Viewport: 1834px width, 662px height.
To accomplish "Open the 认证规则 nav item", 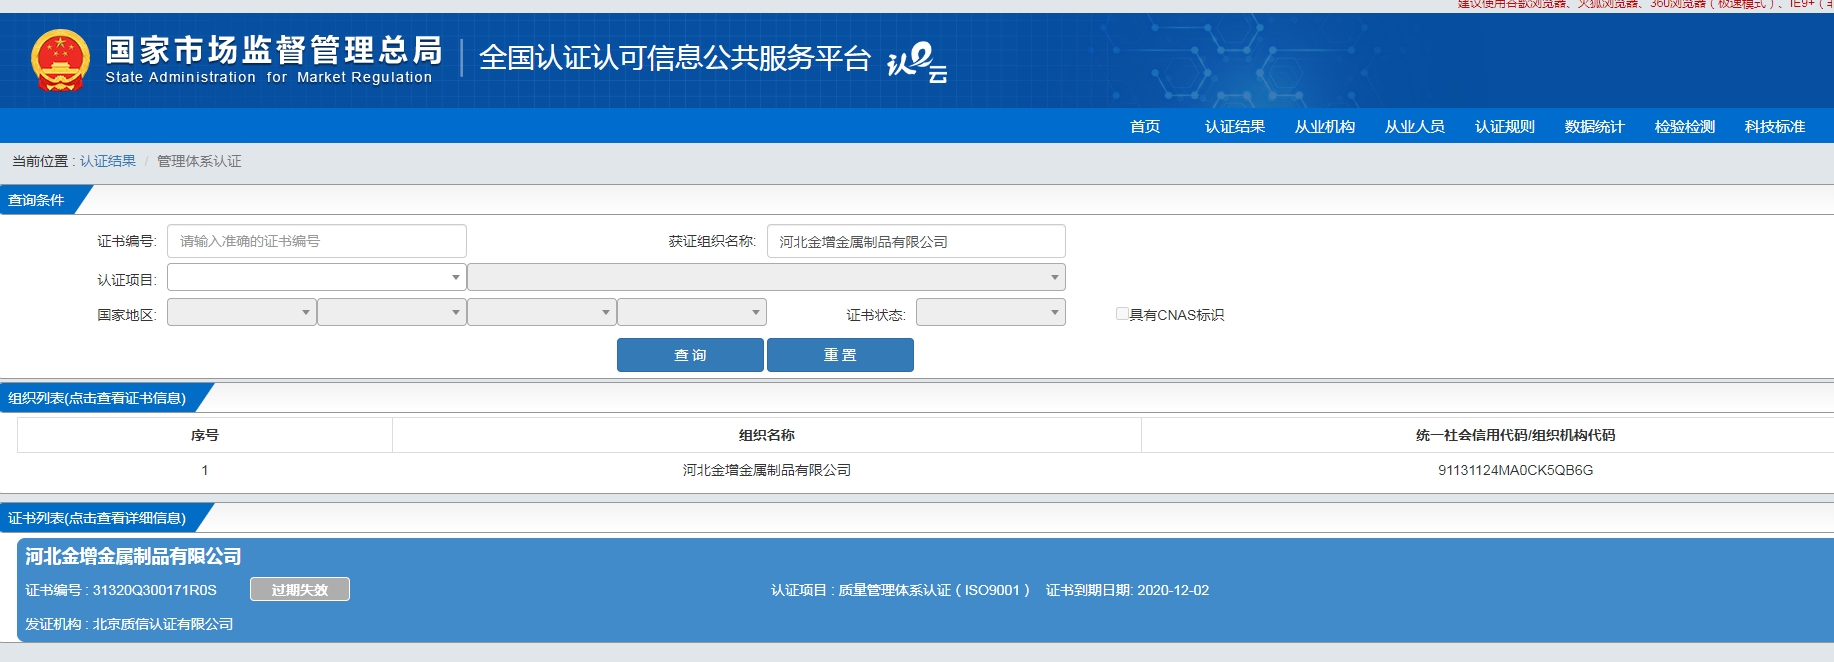I will click(x=1505, y=126).
